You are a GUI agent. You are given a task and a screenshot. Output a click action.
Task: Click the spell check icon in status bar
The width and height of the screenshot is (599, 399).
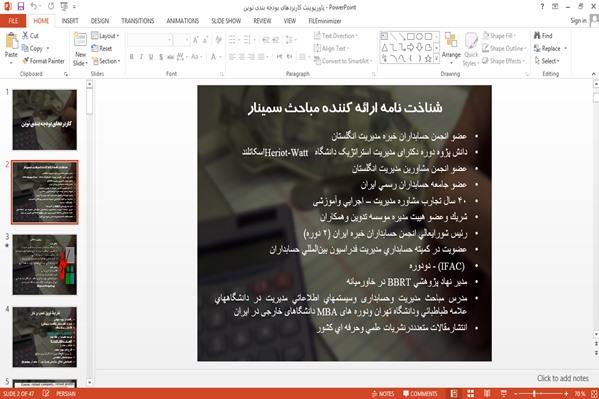click(46, 393)
